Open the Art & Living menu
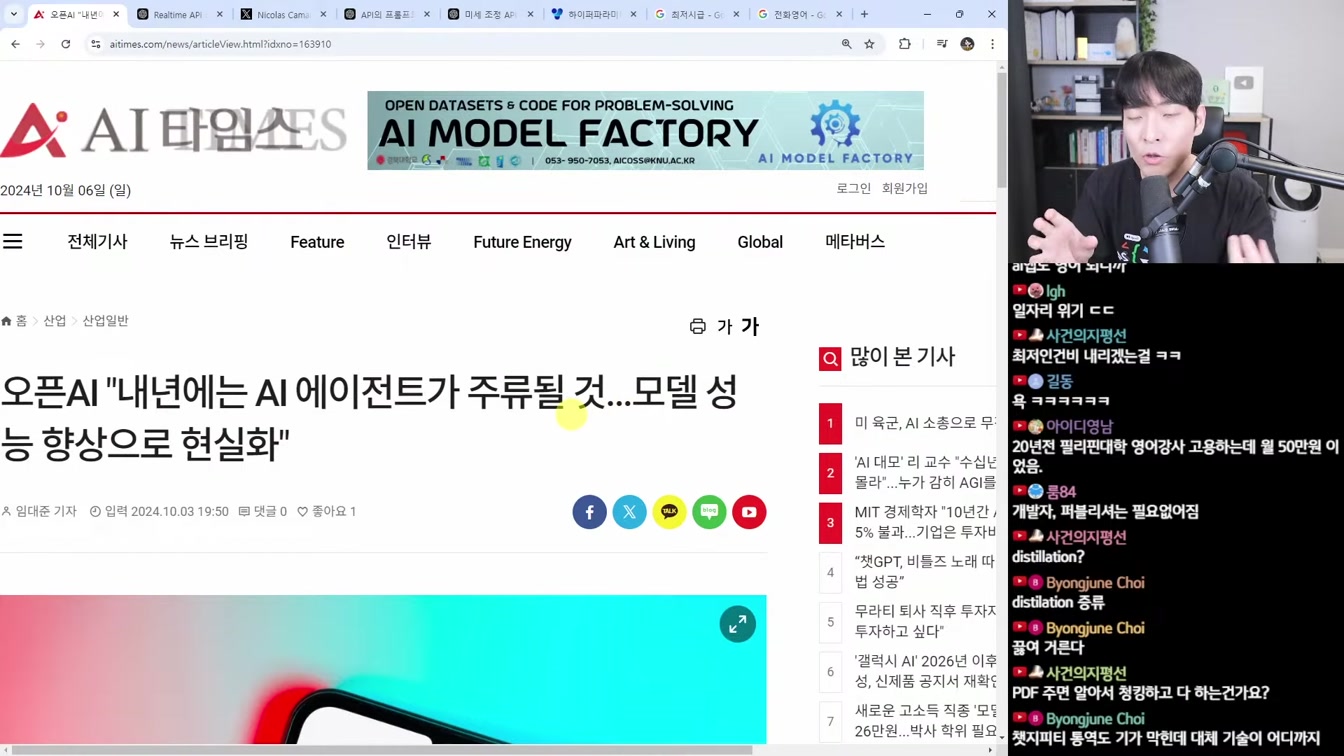The height and width of the screenshot is (756, 1344). click(x=654, y=242)
